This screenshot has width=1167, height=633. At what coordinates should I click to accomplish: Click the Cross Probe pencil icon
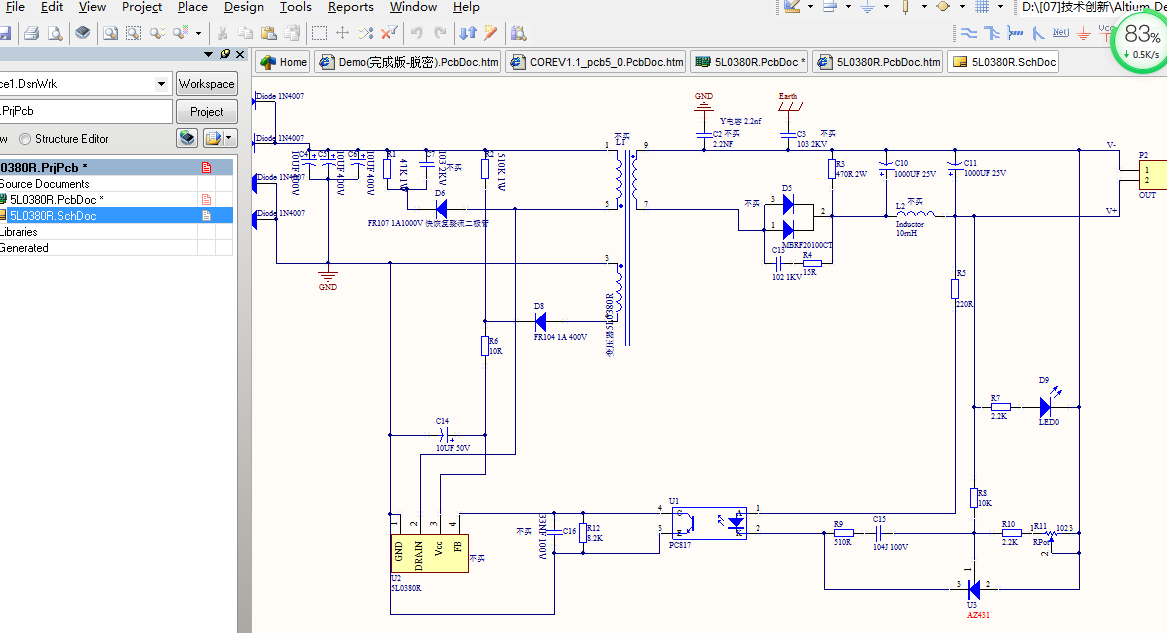pyautogui.click(x=490, y=33)
